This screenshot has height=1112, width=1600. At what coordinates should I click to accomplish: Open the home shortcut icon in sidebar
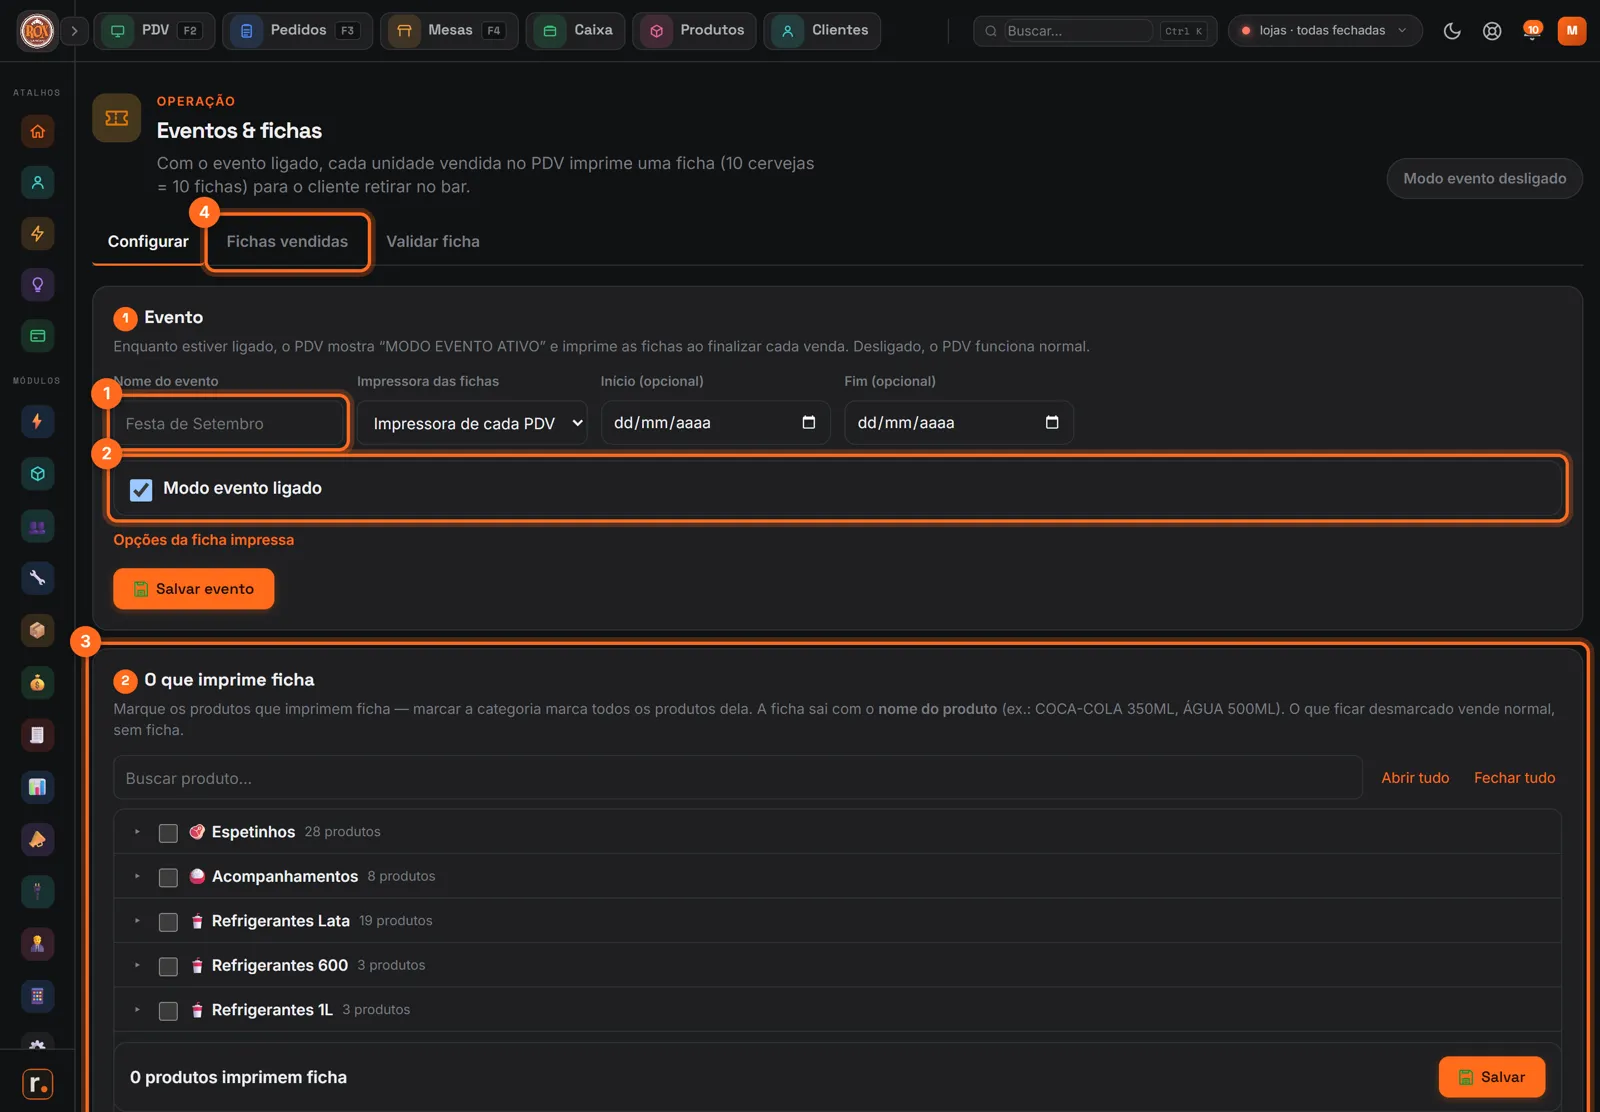click(37, 131)
